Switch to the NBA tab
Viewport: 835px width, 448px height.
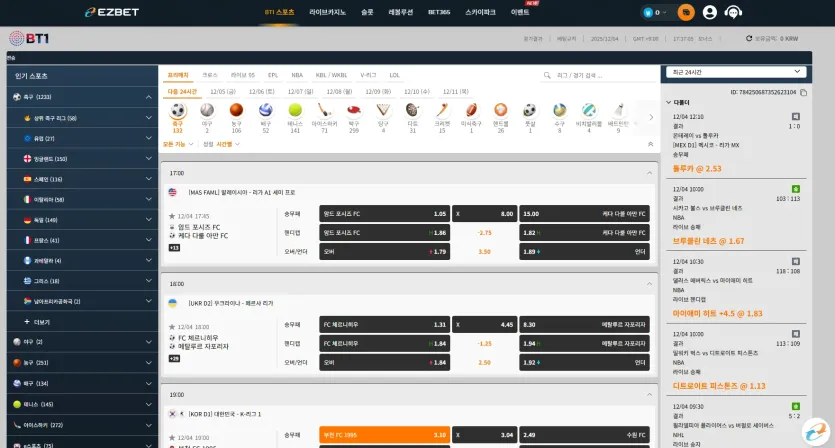(297, 75)
